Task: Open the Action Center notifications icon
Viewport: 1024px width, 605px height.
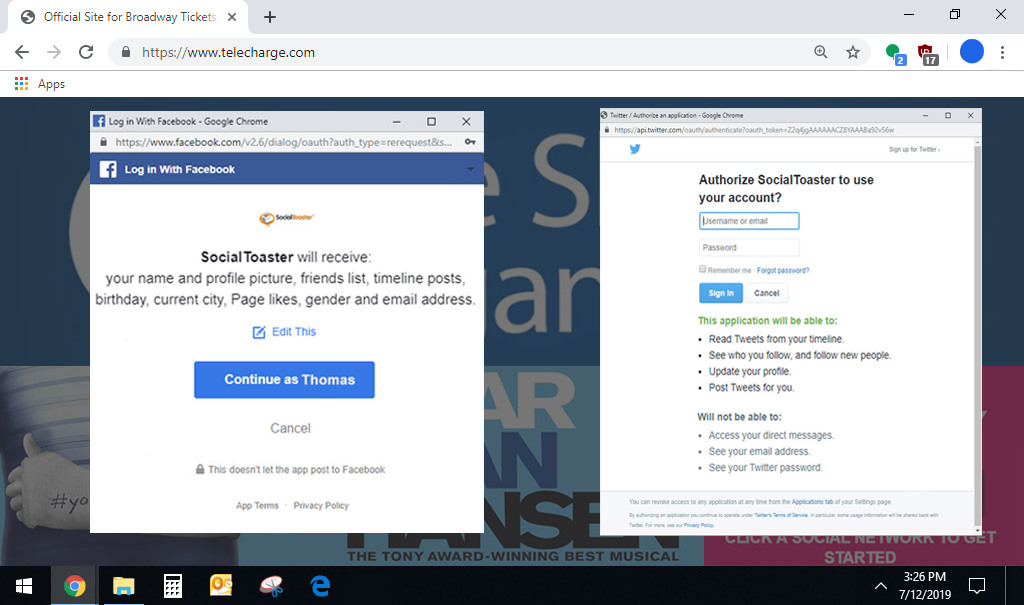Action: (977, 586)
